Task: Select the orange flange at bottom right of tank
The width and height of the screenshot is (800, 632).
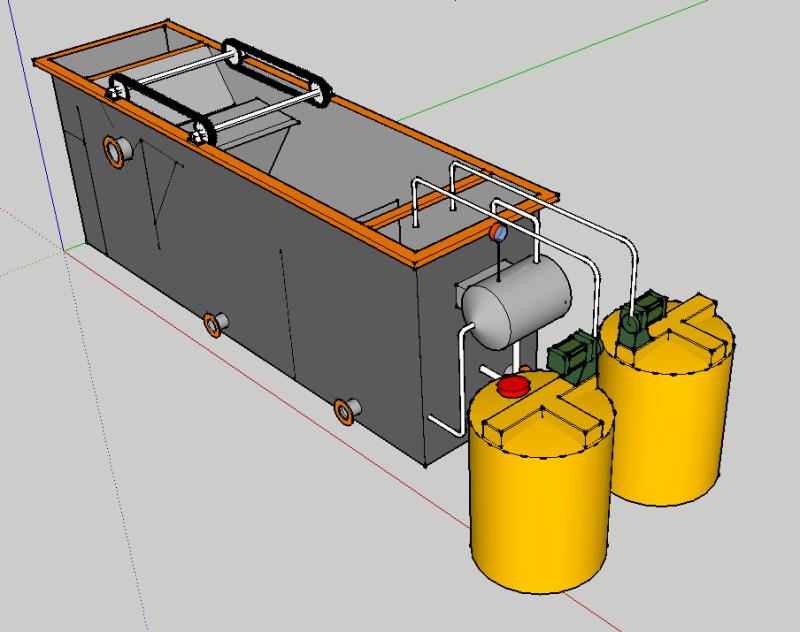Action: (x=346, y=410)
